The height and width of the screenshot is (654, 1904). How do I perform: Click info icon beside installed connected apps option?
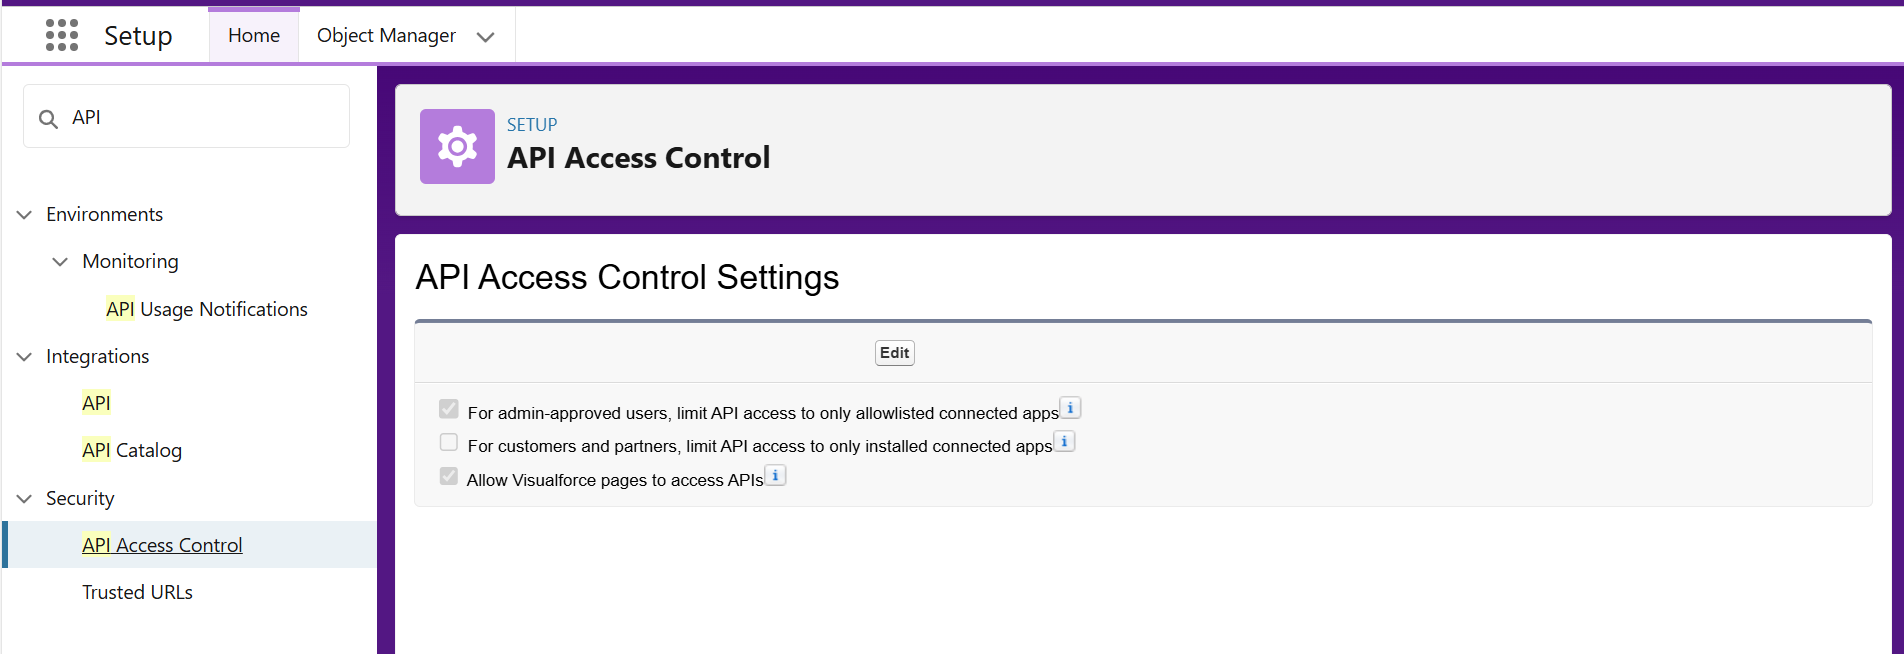pyautogui.click(x=1064, y=441)
